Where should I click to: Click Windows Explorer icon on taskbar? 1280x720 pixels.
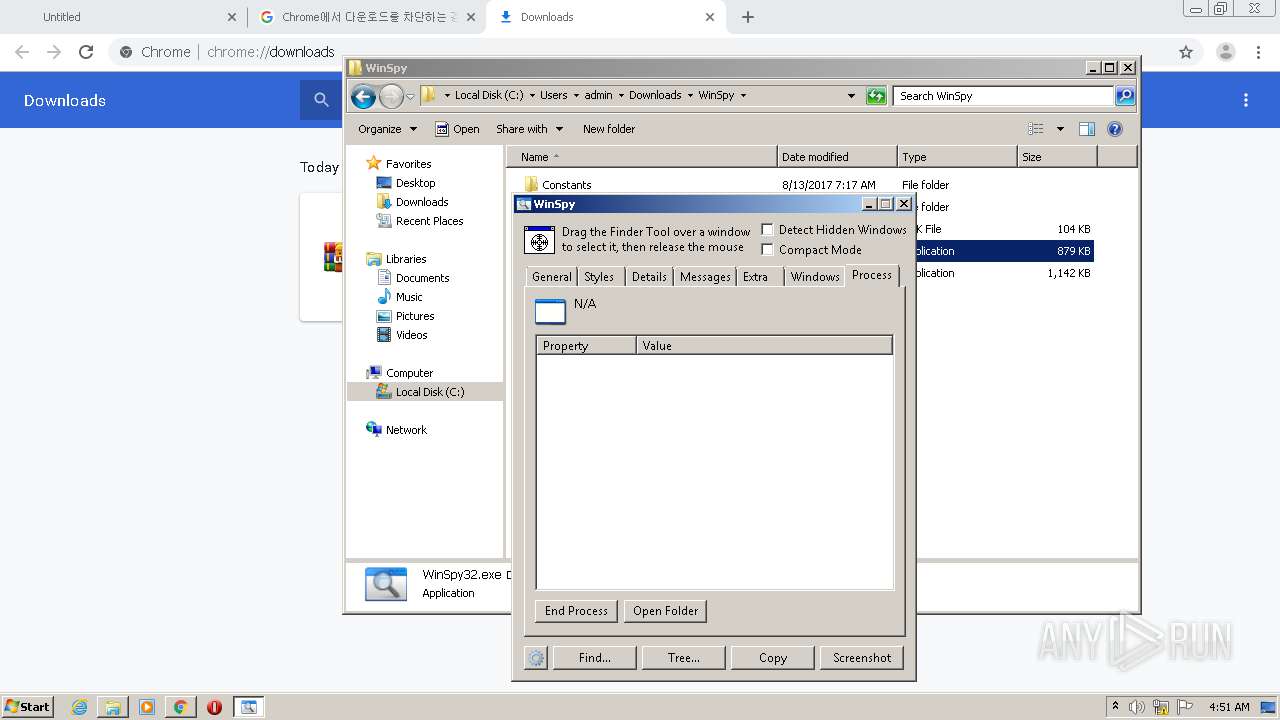[113, 707]
